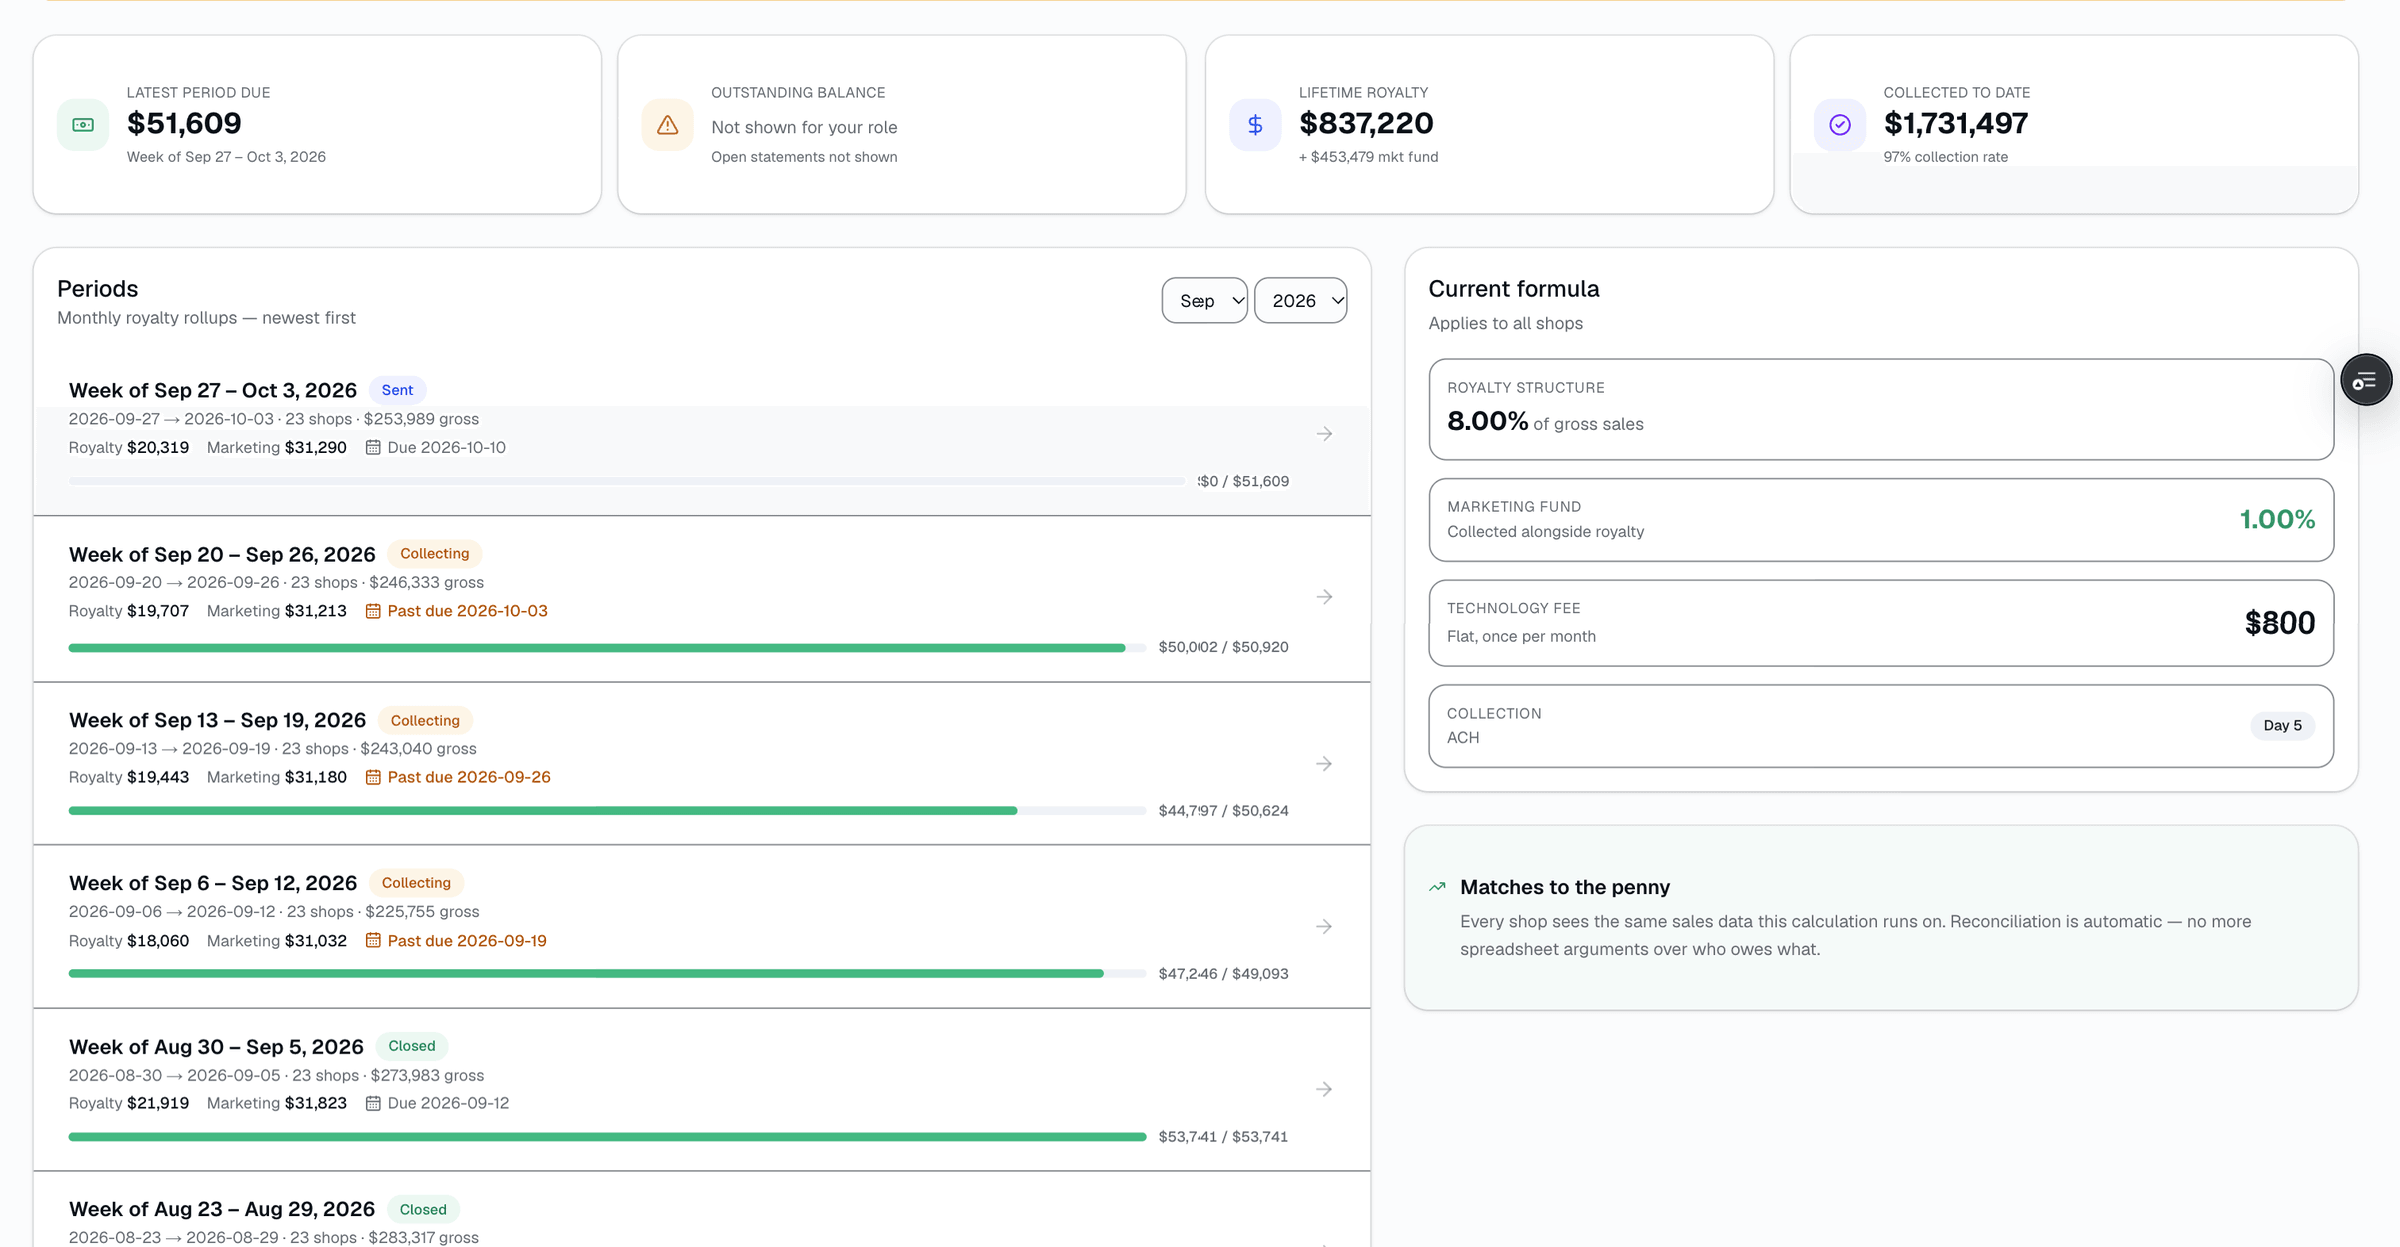Click calendar icon next to Past due 2026-09-26

[x=373, y=777]
